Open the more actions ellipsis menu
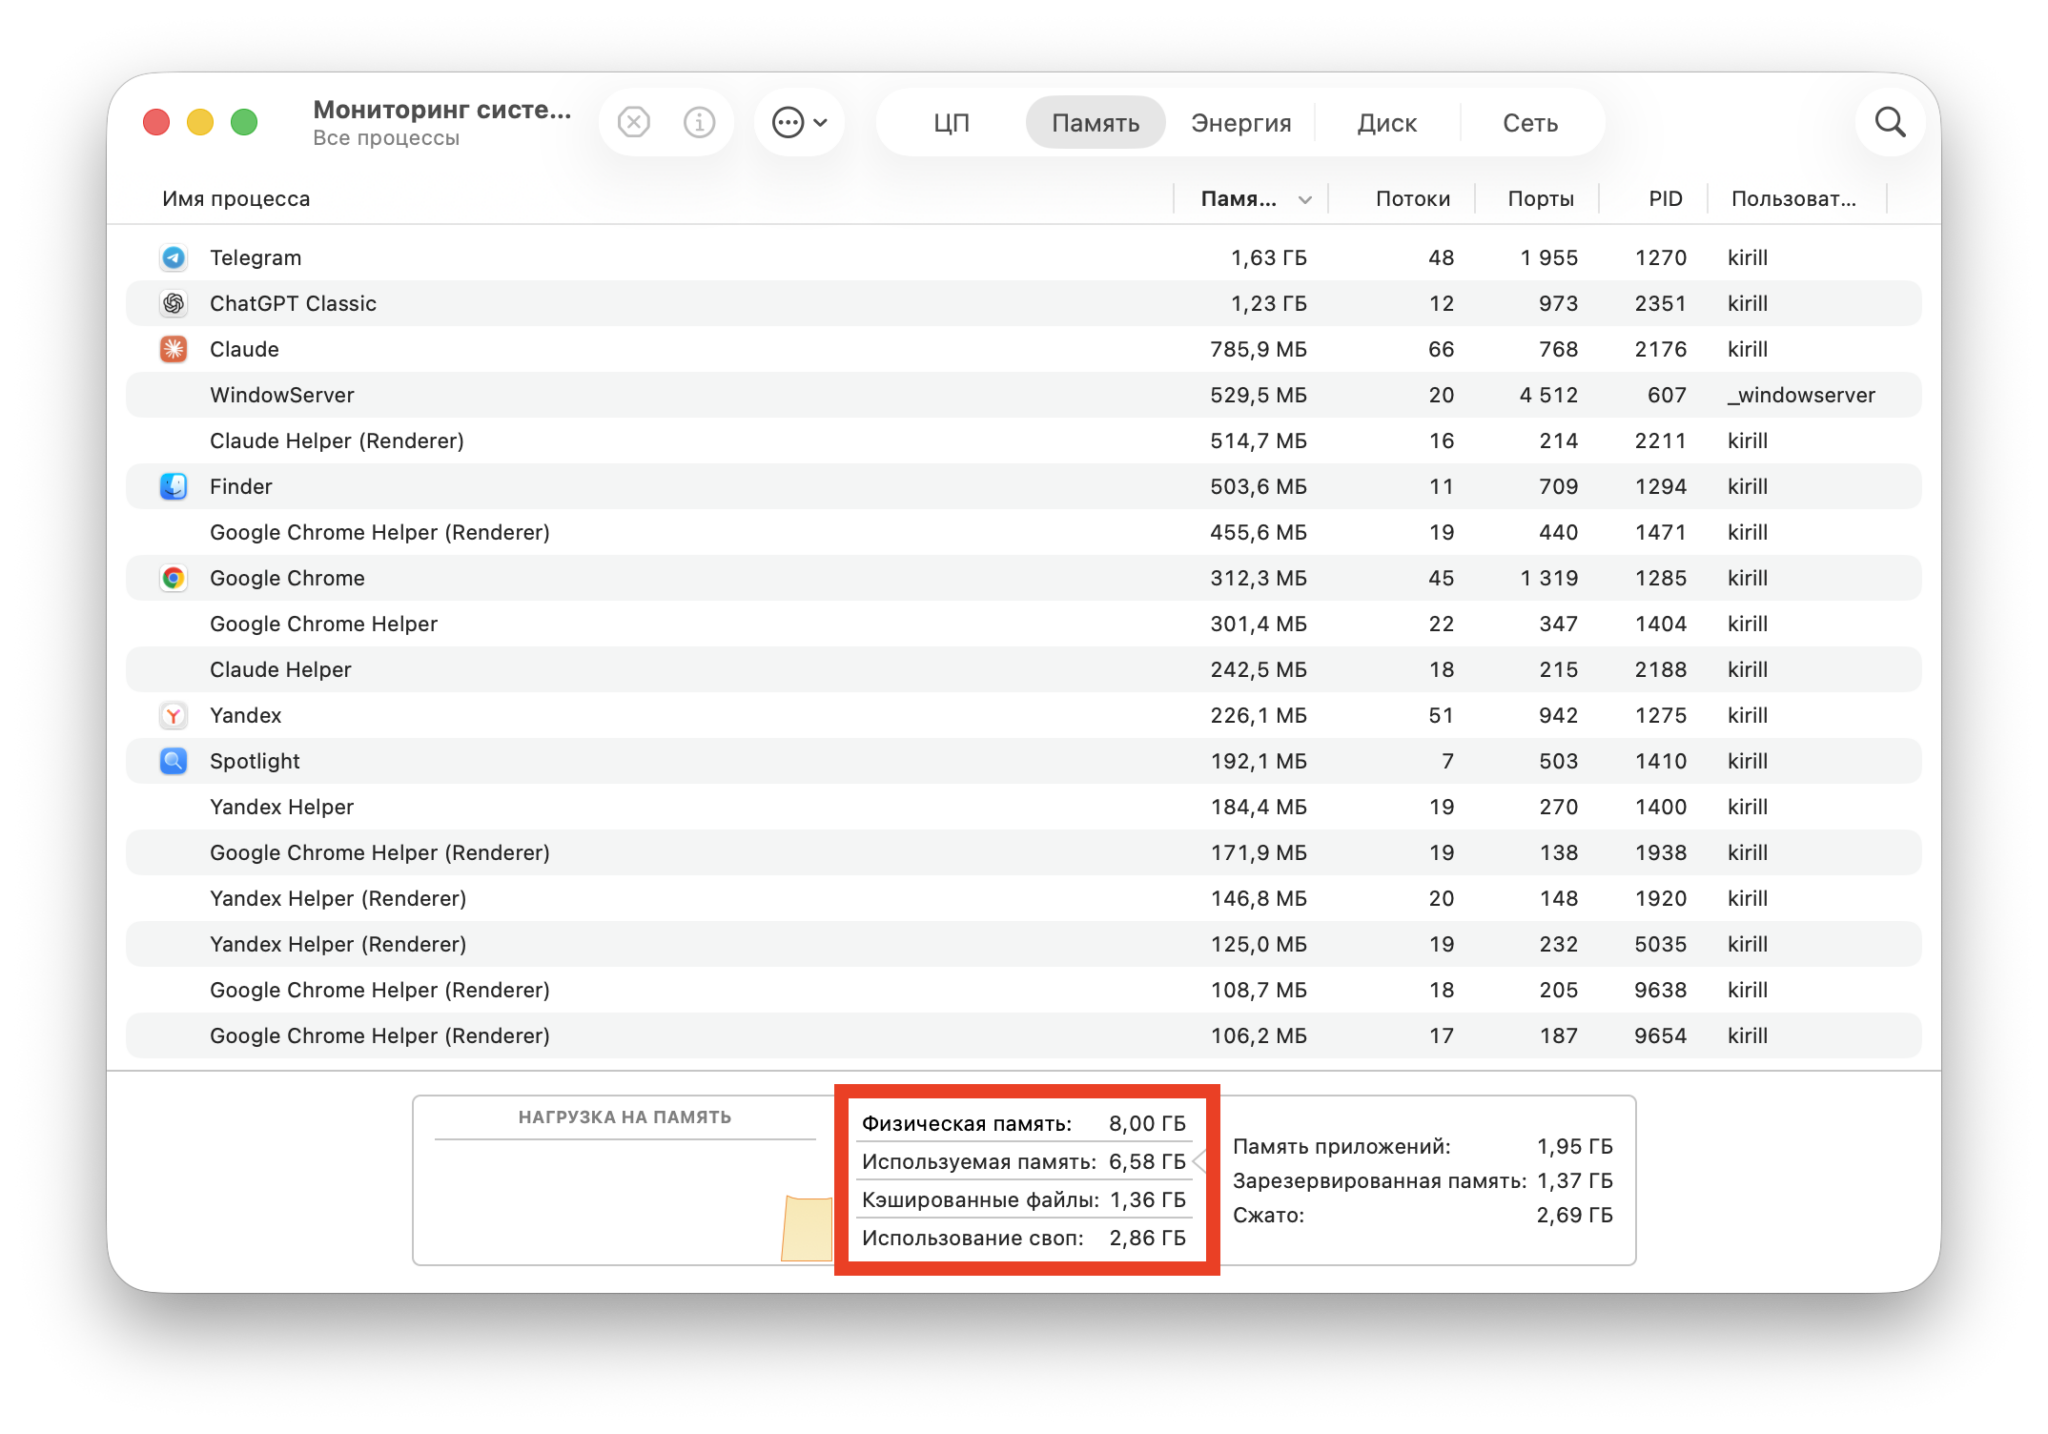Viewport: 2048px width, 1434px height. click(x=799, y=122)
